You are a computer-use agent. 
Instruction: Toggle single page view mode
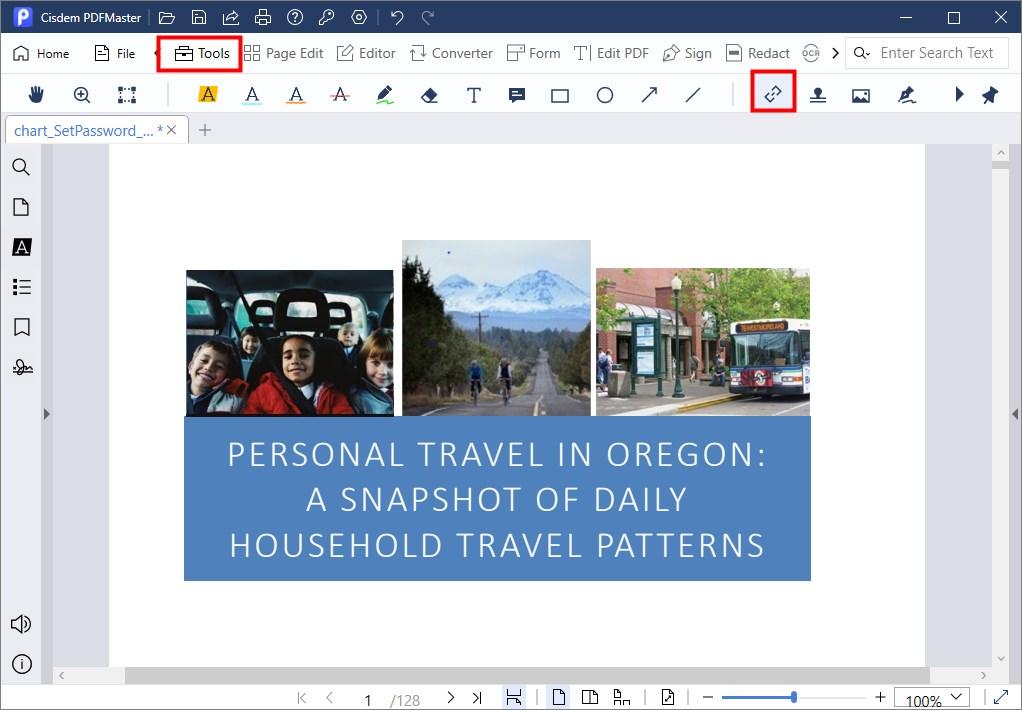click(559, 697)
